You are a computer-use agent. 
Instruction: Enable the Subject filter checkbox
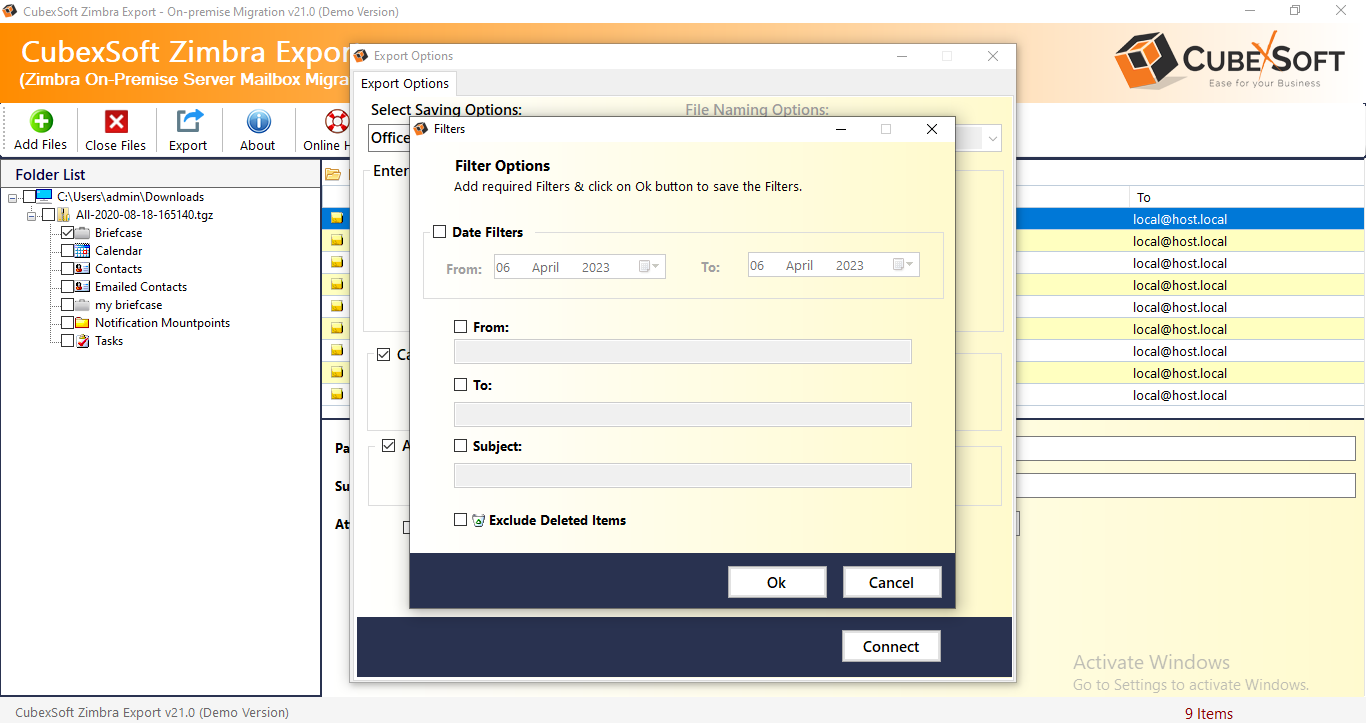pos(460,446)
